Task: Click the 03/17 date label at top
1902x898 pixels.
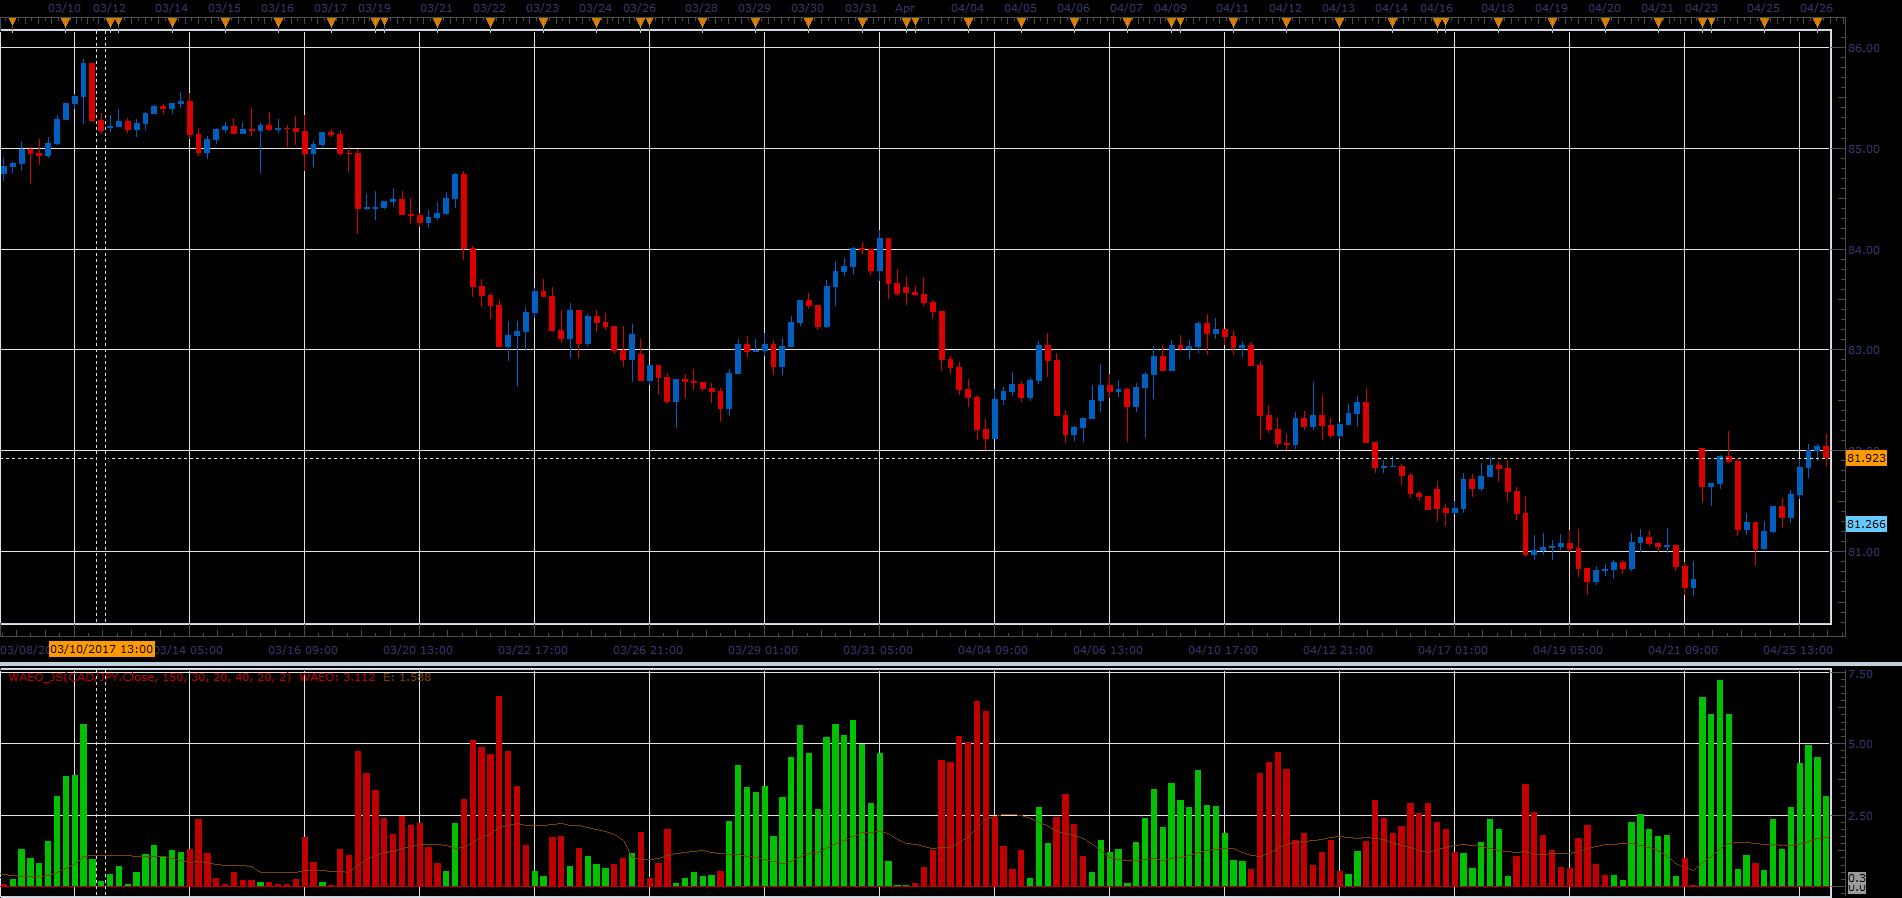Action: coord(331,8)
